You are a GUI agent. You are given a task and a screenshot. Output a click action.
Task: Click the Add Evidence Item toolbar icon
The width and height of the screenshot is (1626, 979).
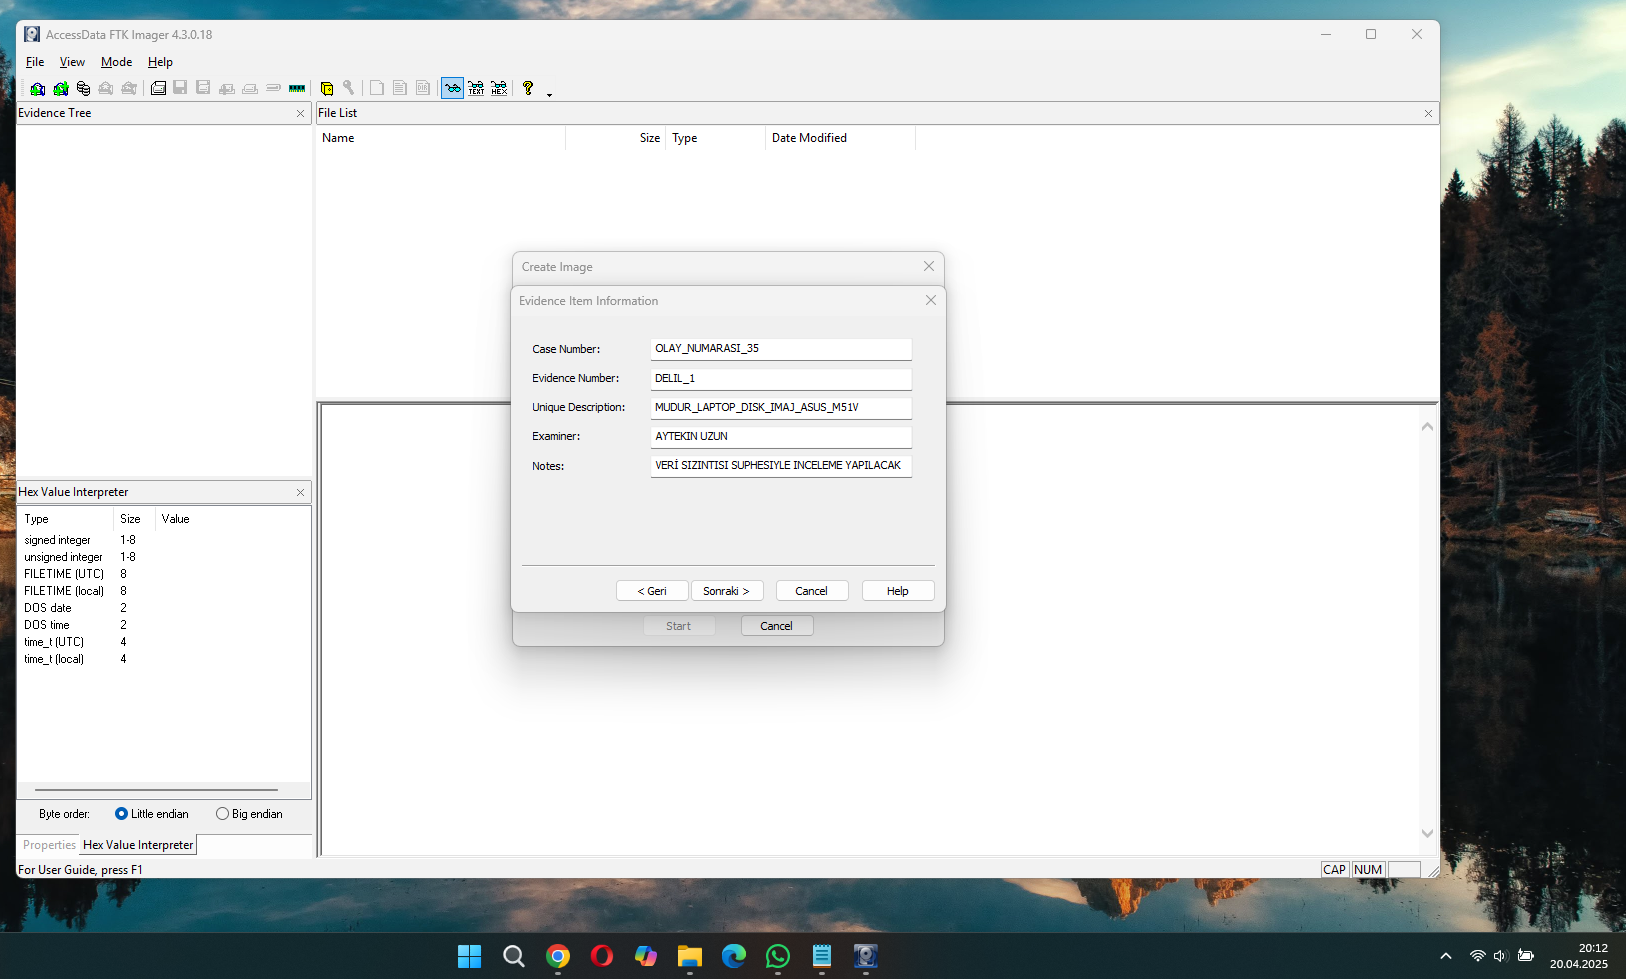click(38, 88)
